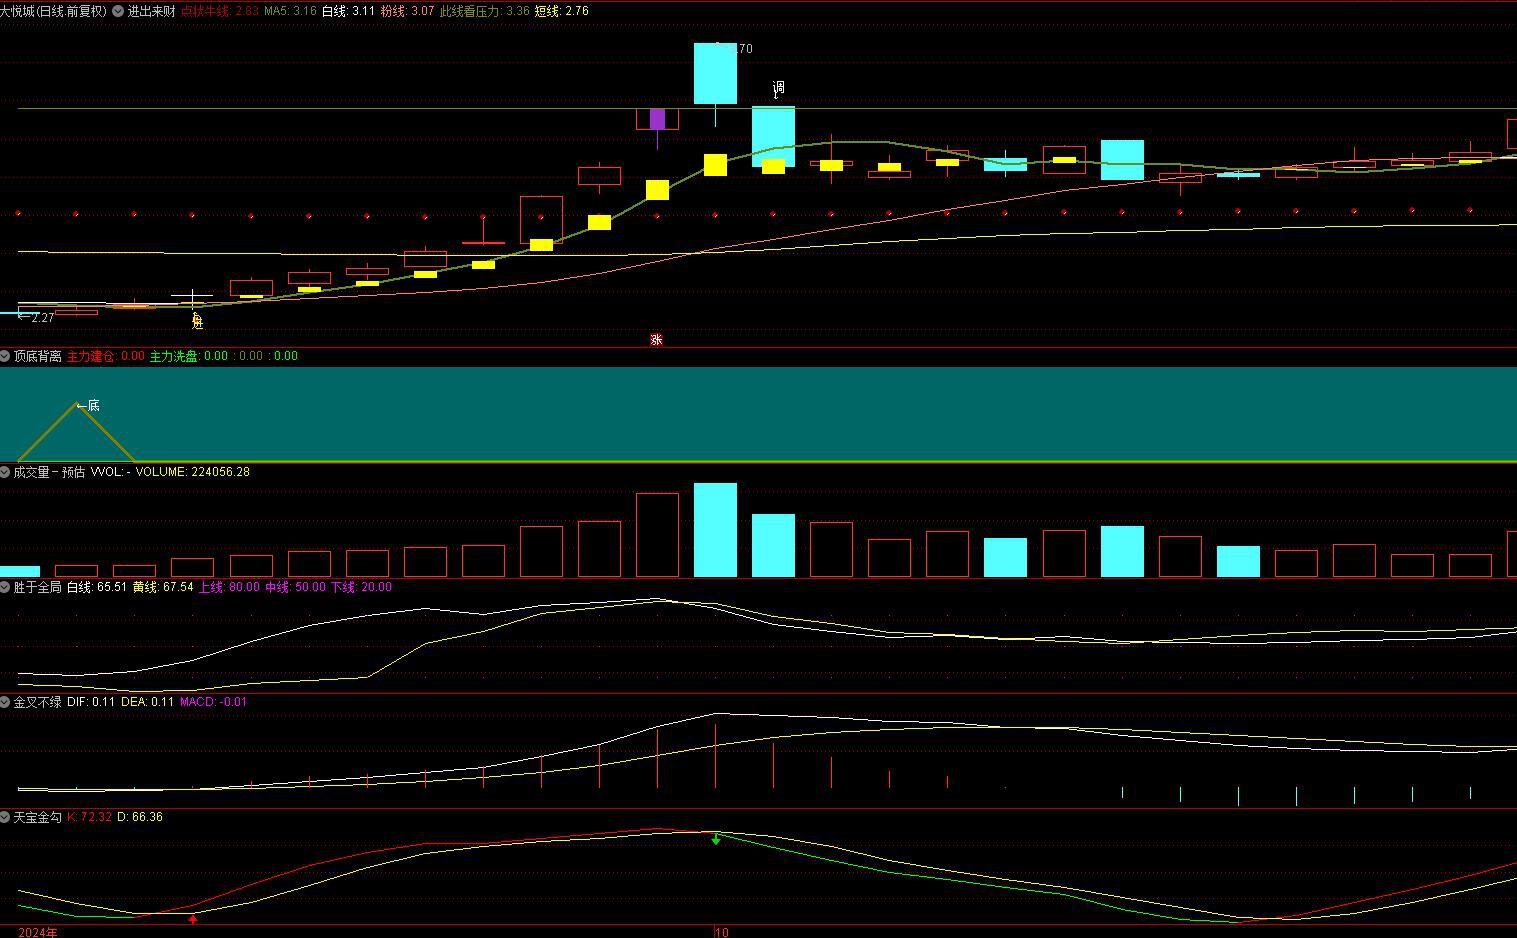Click the 调 signal marker above the candle
The image size is (1517, 938).
tap(778, 89)
